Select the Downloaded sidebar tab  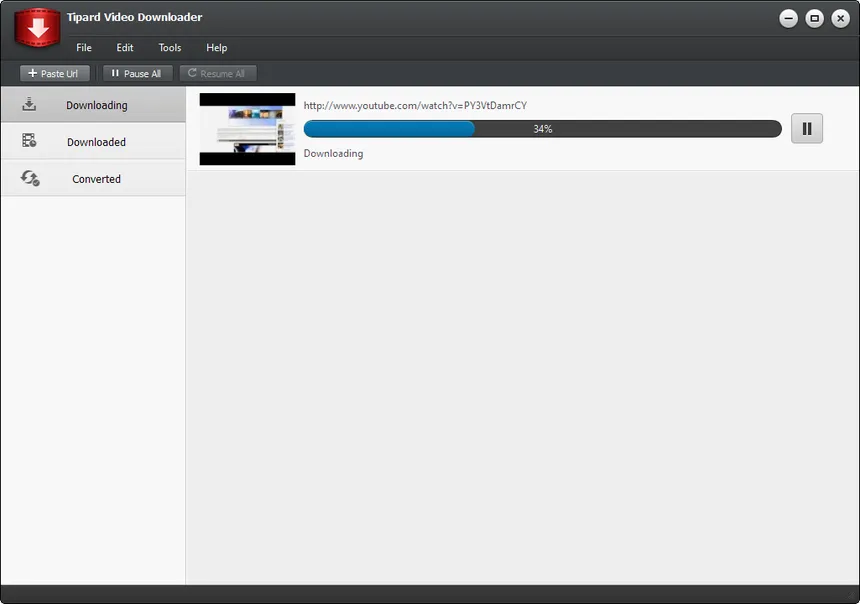[x=93, y=142]
